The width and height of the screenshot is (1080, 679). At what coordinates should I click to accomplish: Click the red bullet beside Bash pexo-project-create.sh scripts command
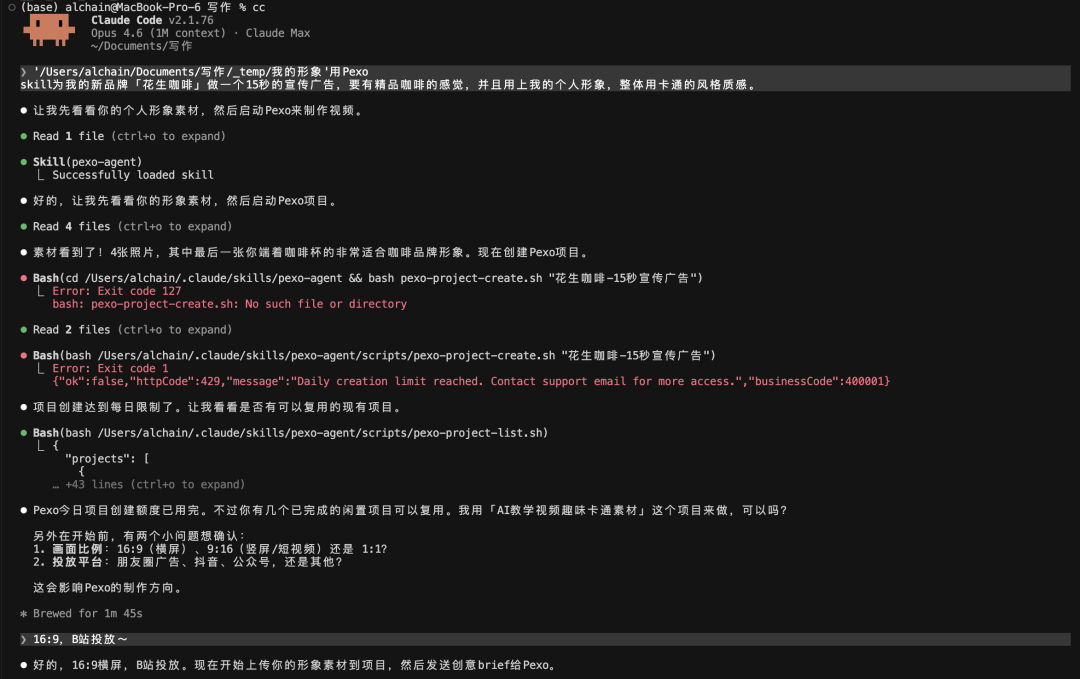(x=23, y=355)
